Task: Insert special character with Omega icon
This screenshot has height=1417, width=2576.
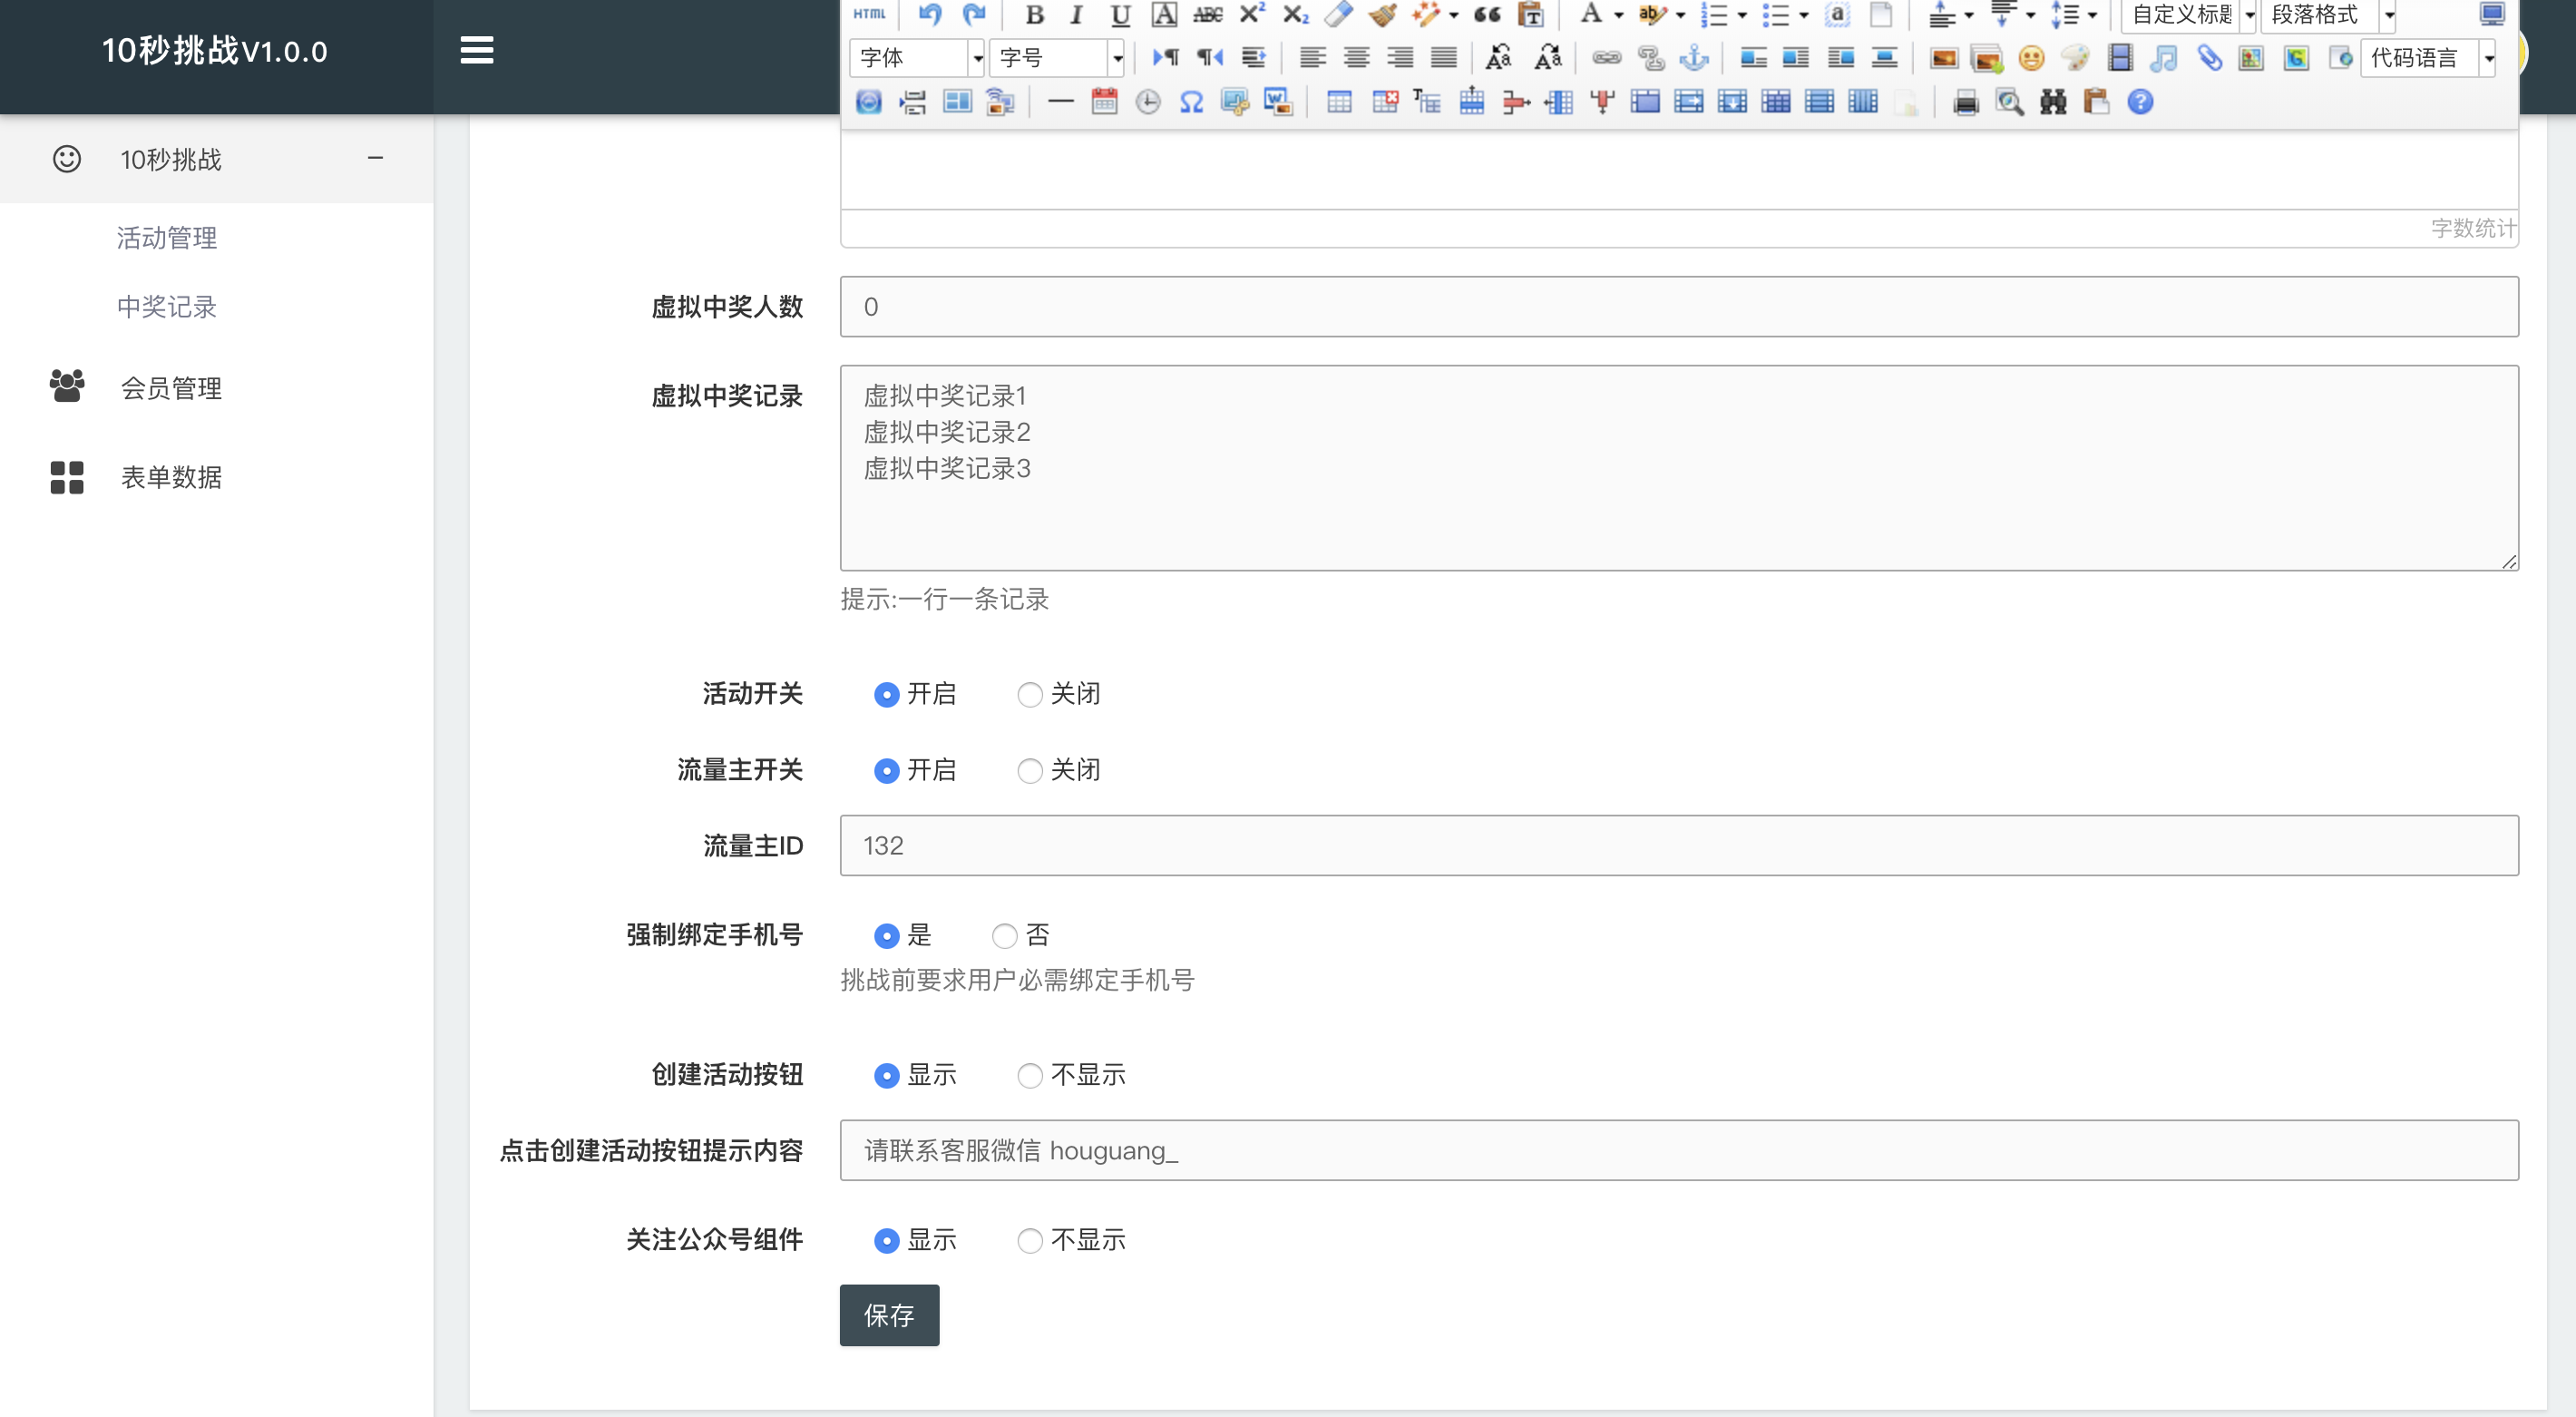Action: [1191, 102]
